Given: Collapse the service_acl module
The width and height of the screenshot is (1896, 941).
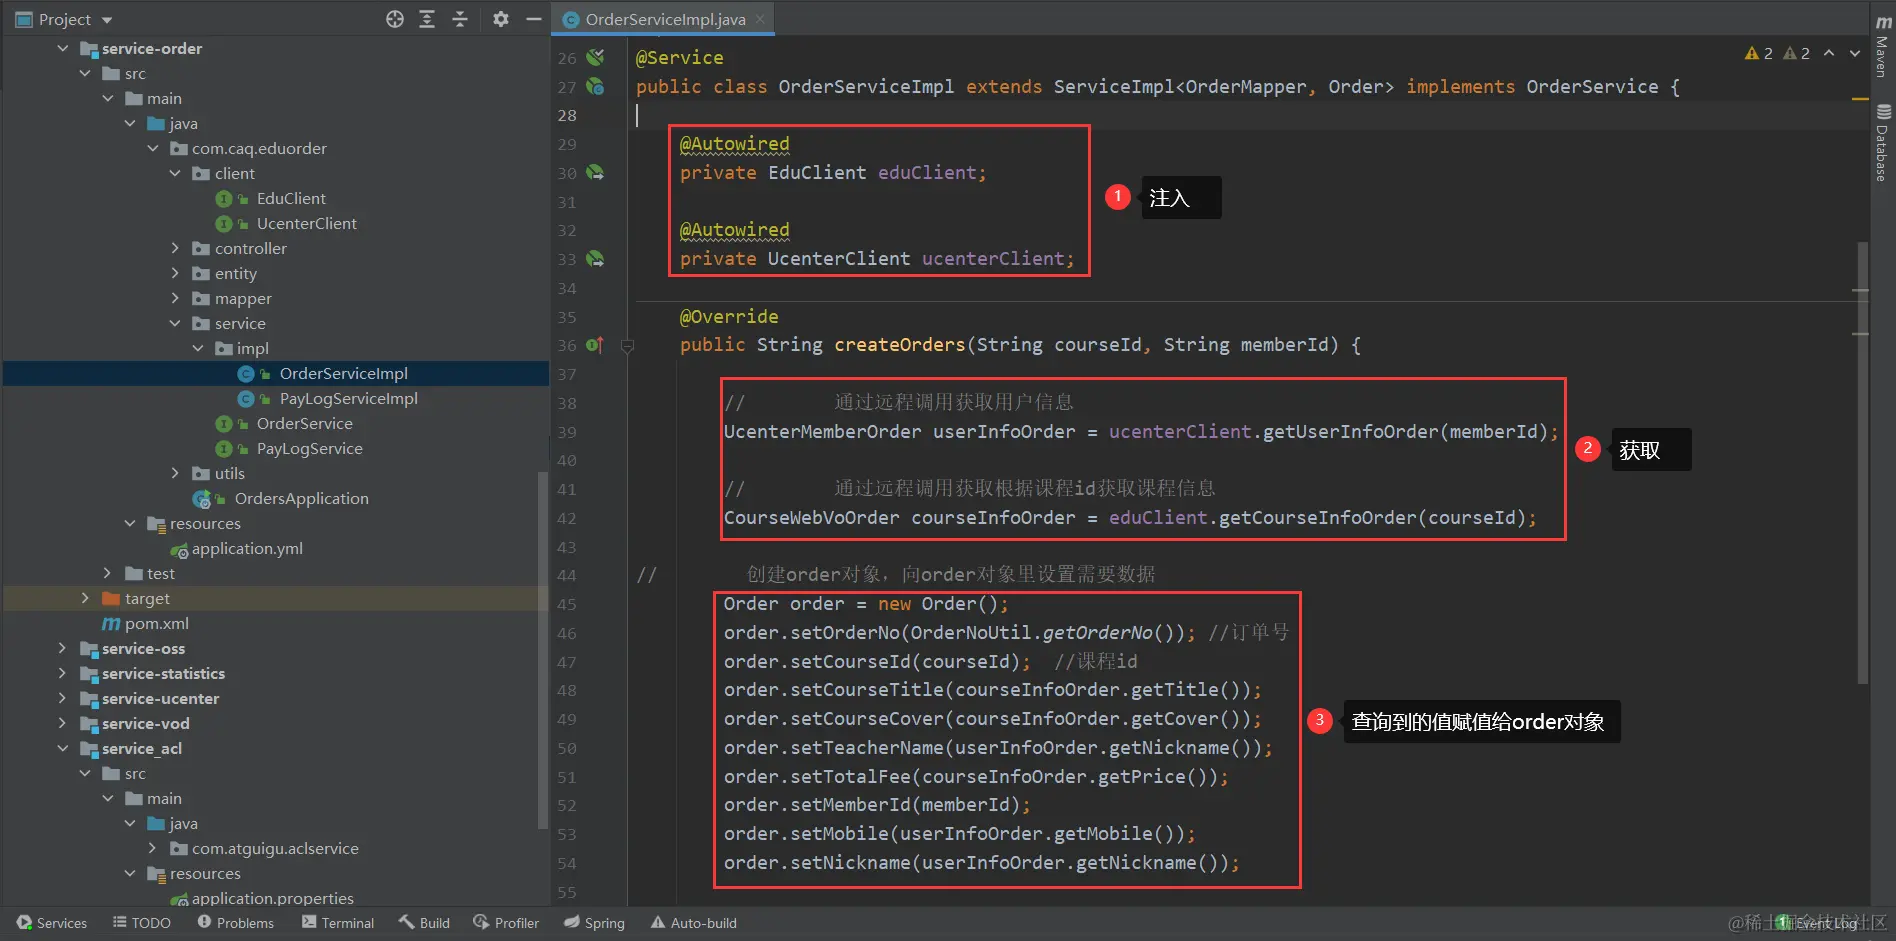Looking at the screenshot, I should 63,748.
